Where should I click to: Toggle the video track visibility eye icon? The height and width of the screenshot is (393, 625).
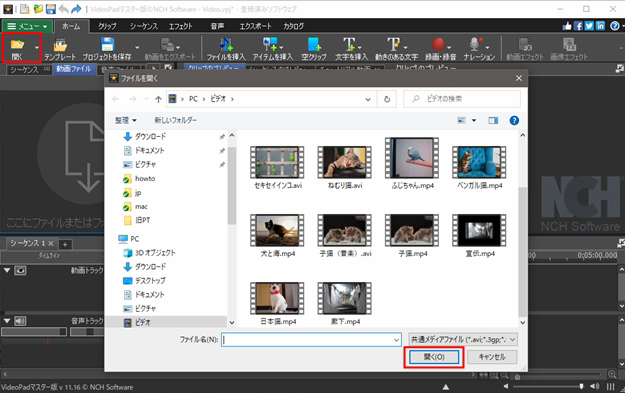click(20, 270)
